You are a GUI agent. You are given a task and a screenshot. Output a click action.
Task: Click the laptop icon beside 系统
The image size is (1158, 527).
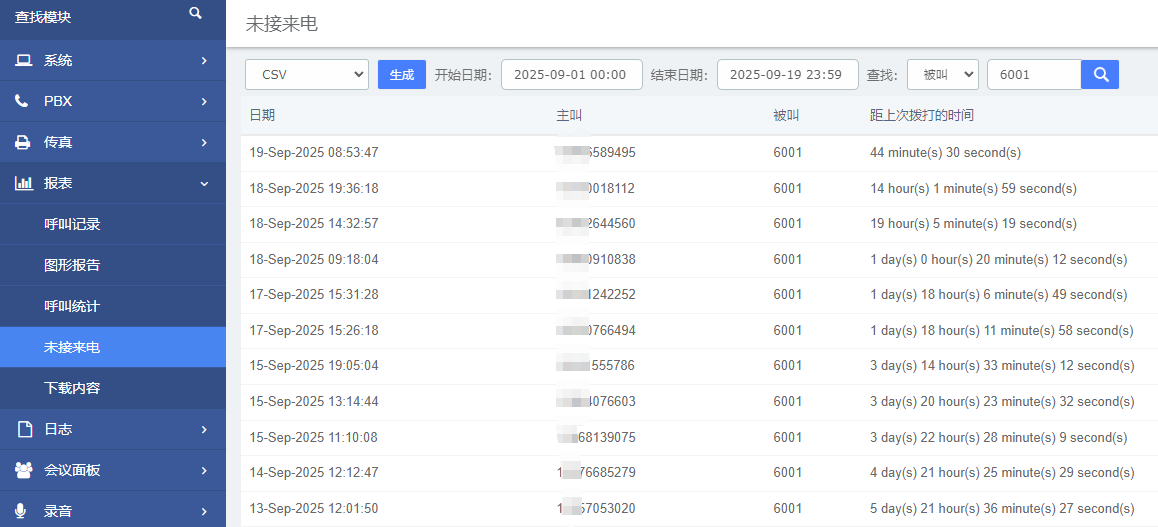point(23,61)
